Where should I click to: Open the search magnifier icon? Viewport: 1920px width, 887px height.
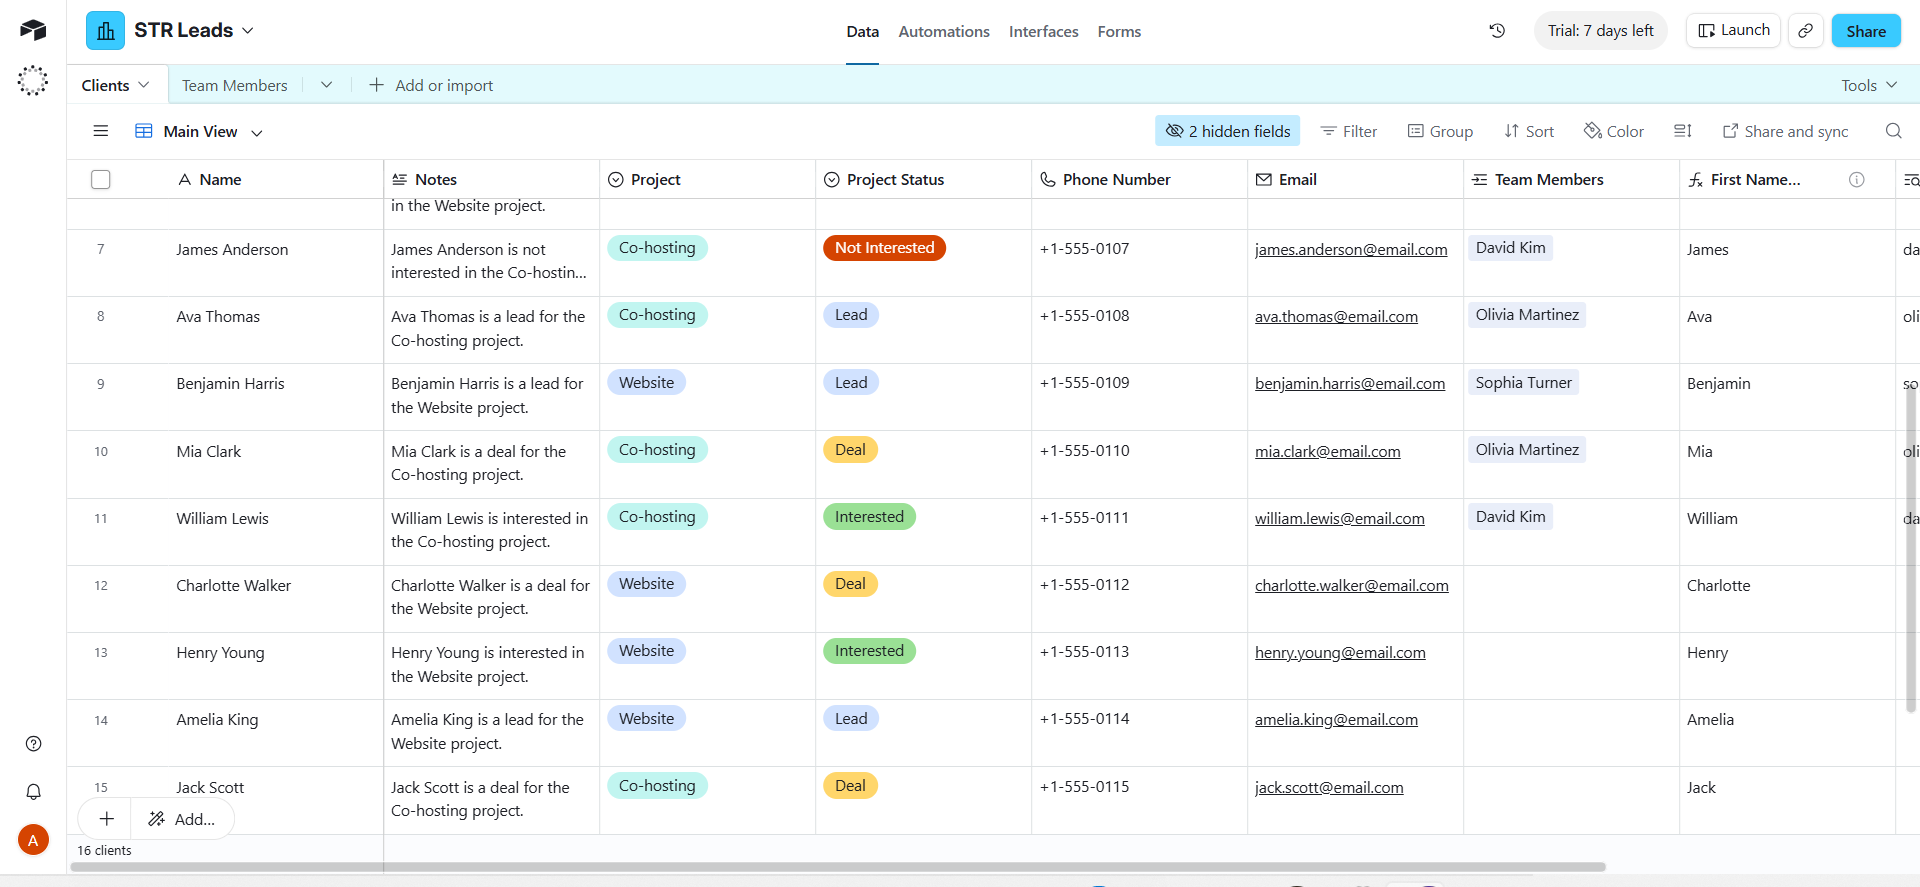[1893, 131]
